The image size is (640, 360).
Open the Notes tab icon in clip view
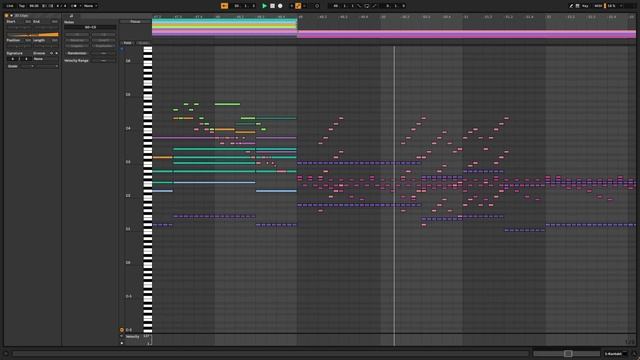click(71, 16)
